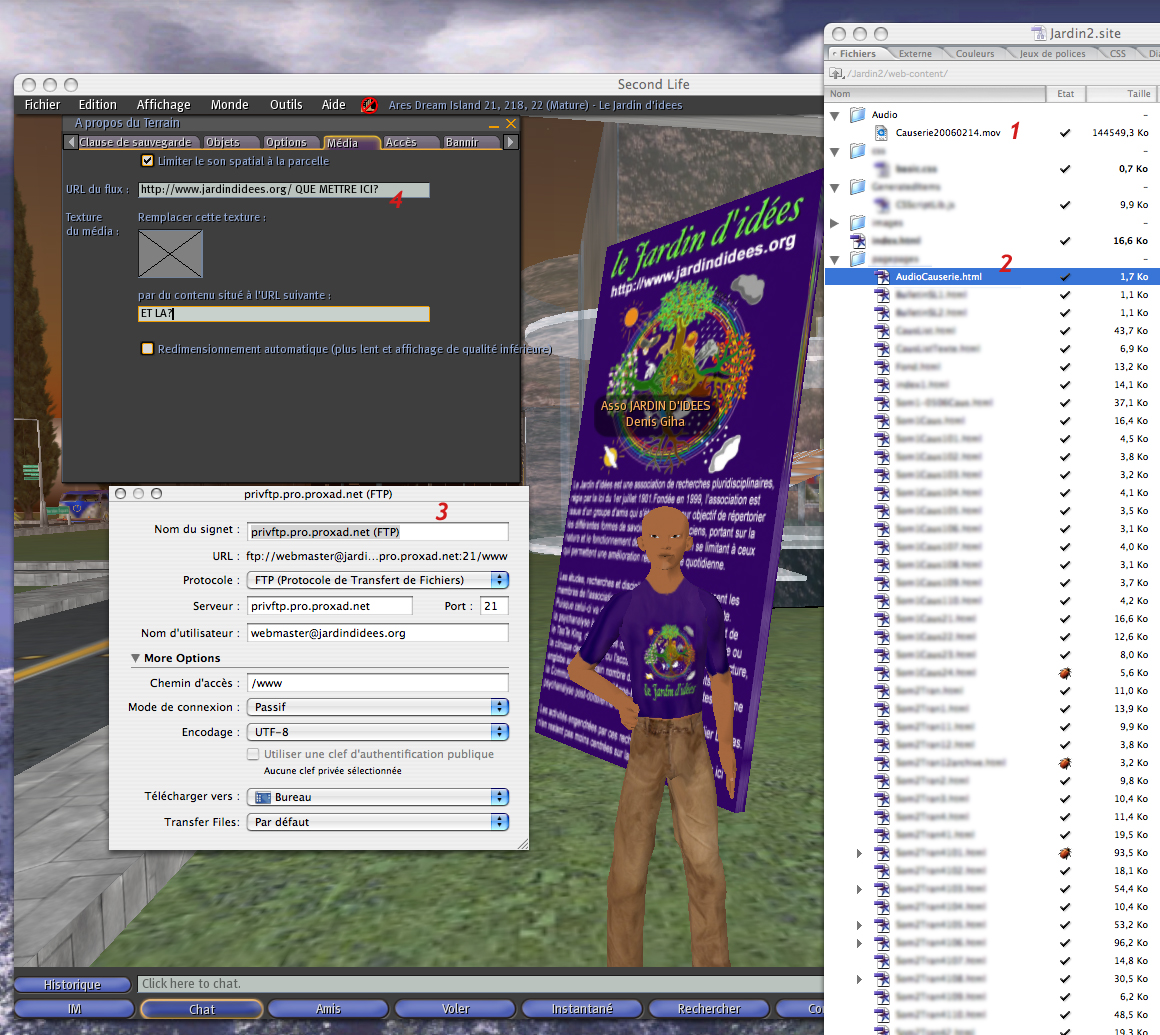Image resolution: width=1160 pixels, height=1035 pixels.
Task: Click the bug status icon in the 93,5 Ko row
Action: click(1065, 853)
